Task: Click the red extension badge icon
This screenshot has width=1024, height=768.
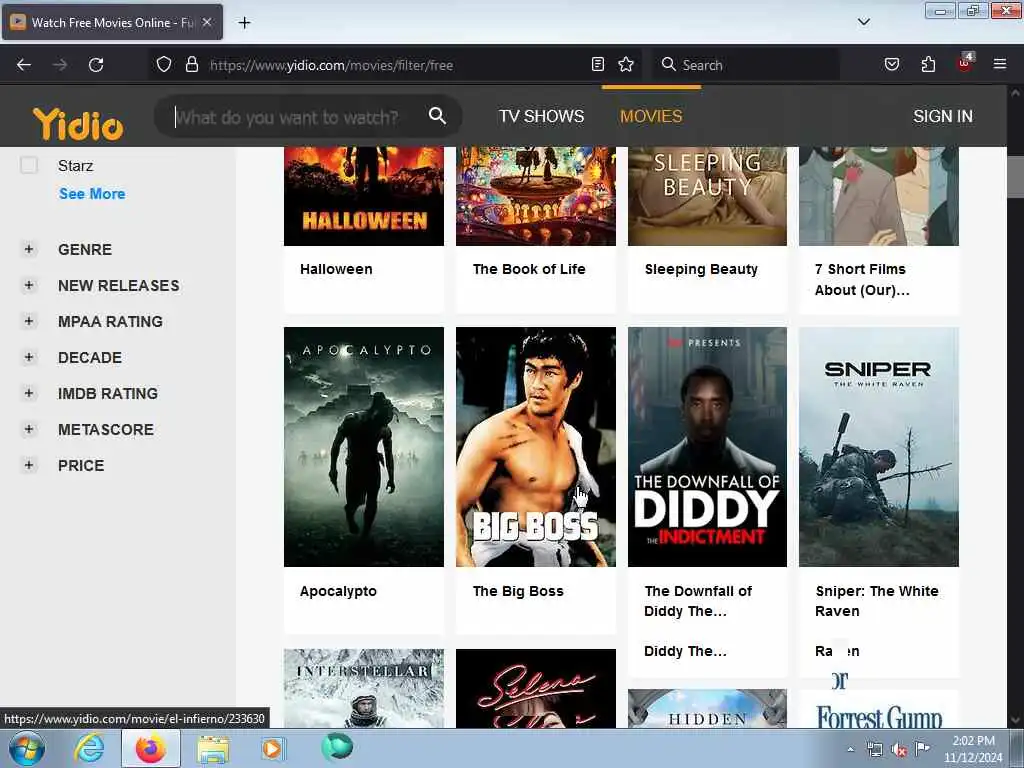Action: pyautogui.click(x=965, y=63)
